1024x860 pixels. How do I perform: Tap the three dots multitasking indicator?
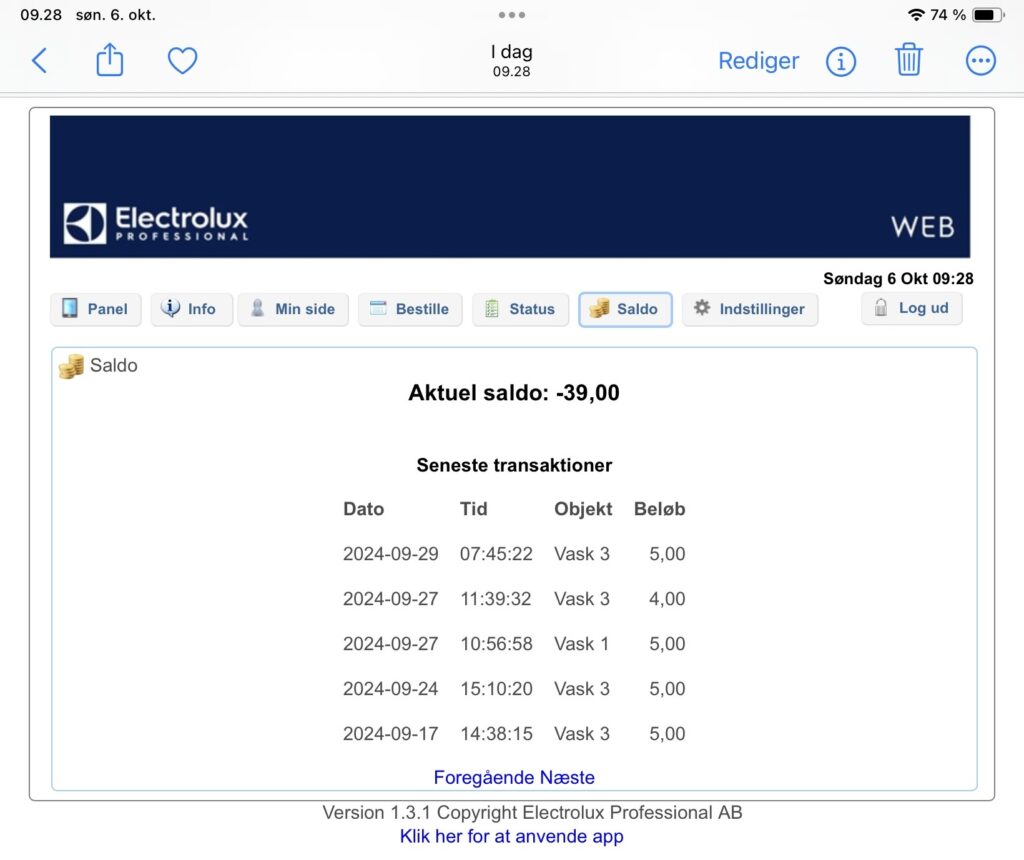(x=511, y=14)
